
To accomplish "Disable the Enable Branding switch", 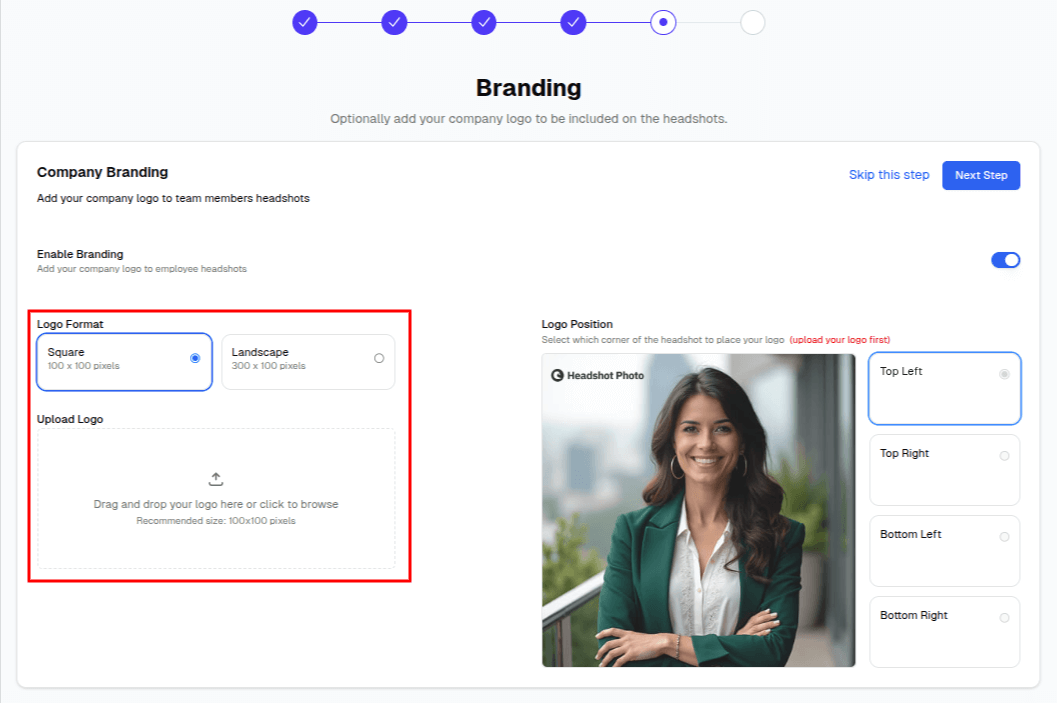I will pyautogui.click(x=1005, y=260).
